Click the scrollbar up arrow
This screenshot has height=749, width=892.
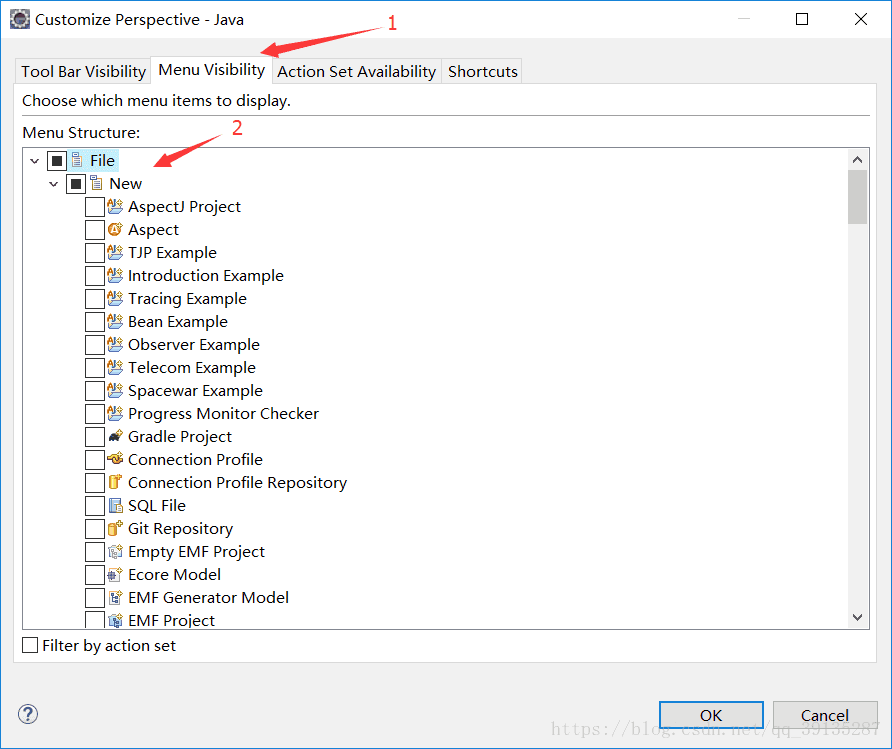pyautogui.click(x=857, y=160)
